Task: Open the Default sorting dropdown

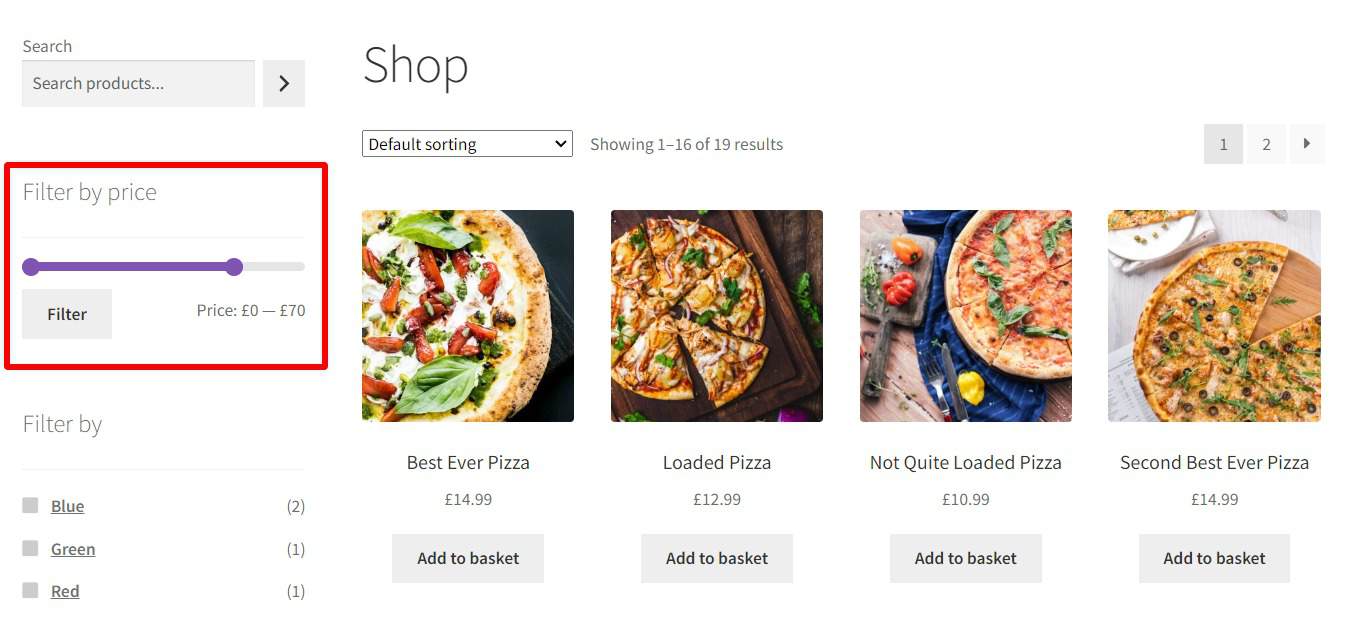Action: [x=466, y=143]
